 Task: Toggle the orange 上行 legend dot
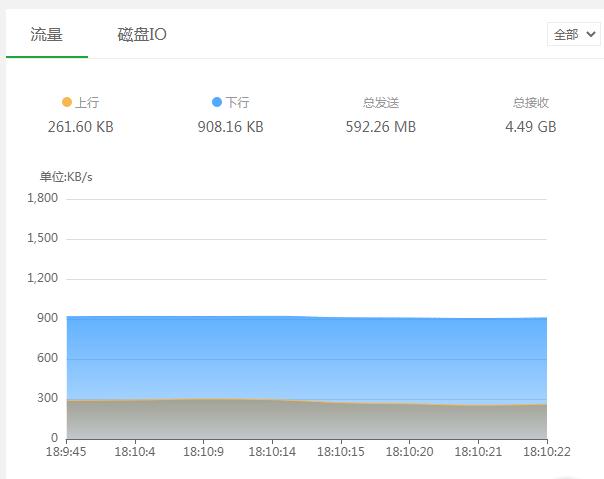tap(67, 102)
